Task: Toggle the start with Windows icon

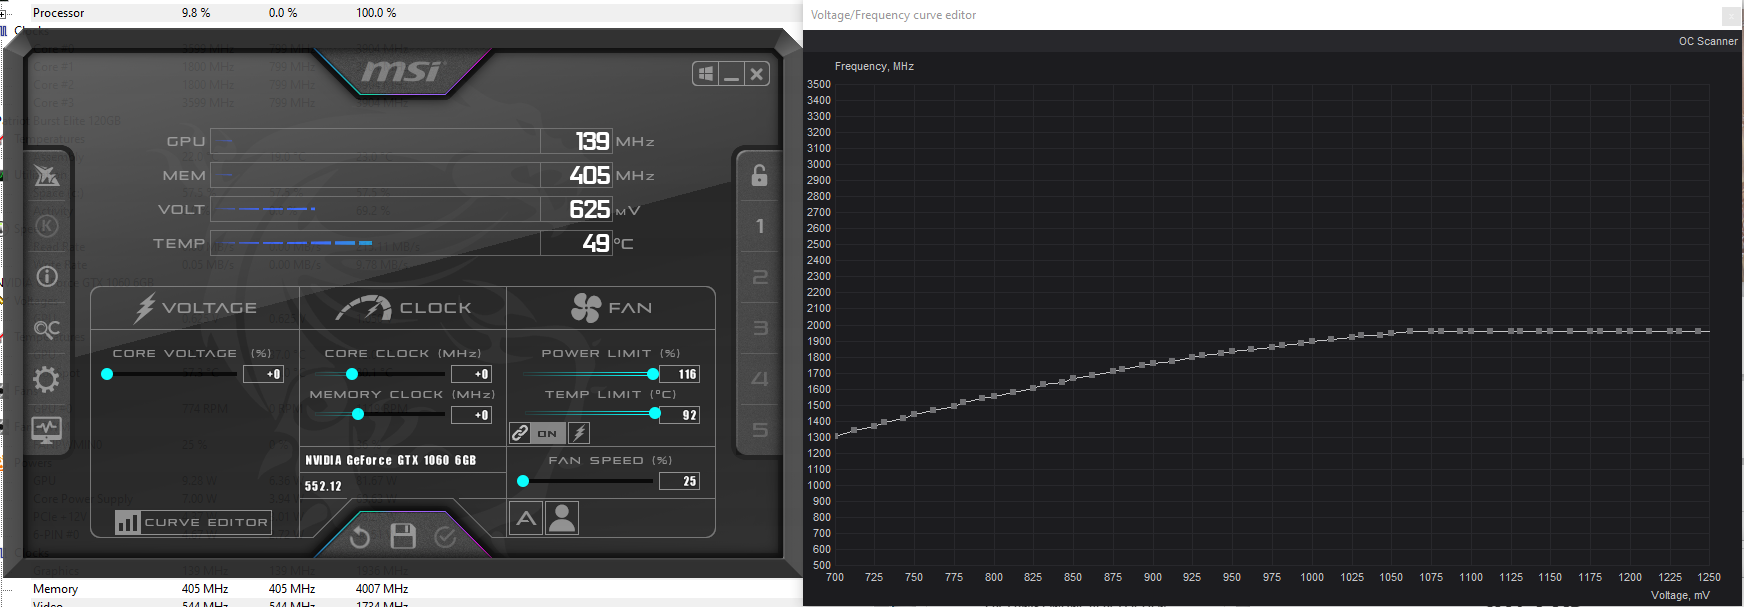Action: [x=706, y=74]
